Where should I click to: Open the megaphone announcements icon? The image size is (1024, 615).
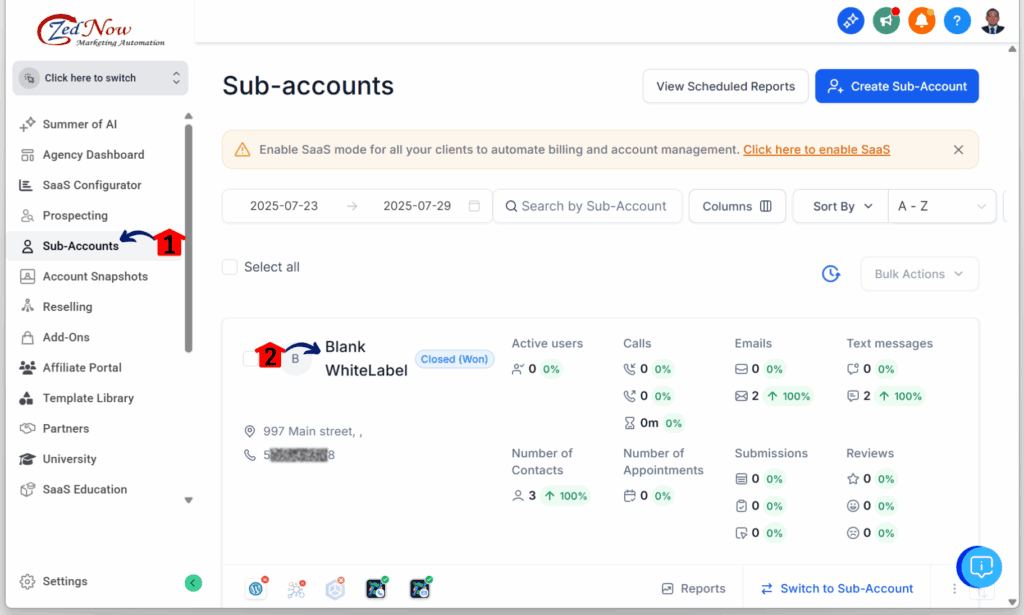point(886,21)
